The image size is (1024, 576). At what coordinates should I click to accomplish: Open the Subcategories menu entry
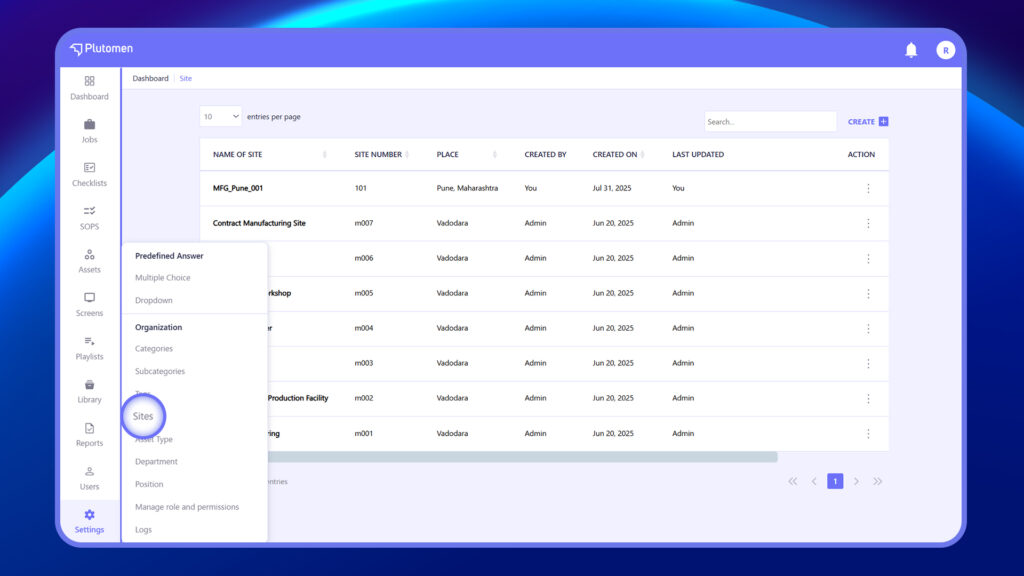pos(159,371)
